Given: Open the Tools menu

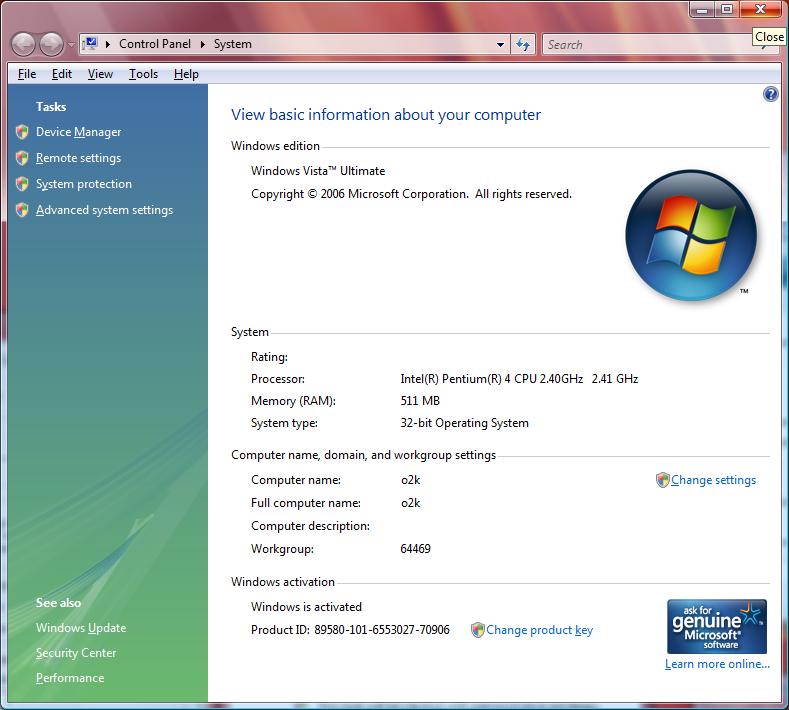Looking at the screenshot, I should (x=143, y=74).
